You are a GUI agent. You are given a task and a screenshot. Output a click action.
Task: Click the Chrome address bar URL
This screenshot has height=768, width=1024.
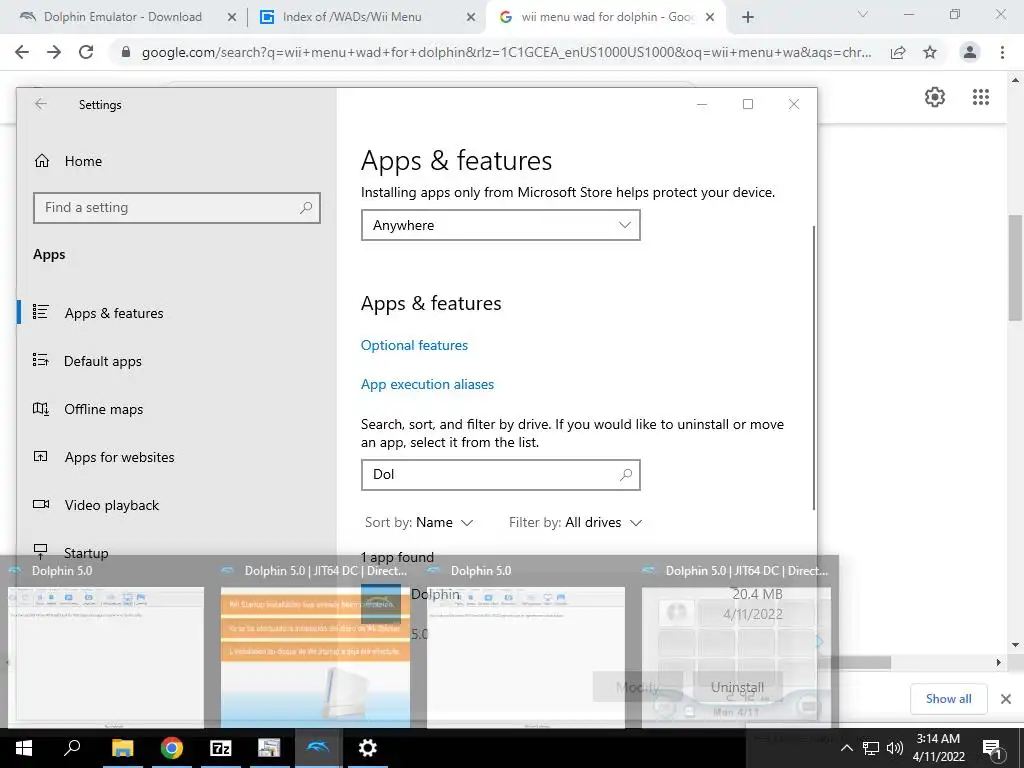506,52
